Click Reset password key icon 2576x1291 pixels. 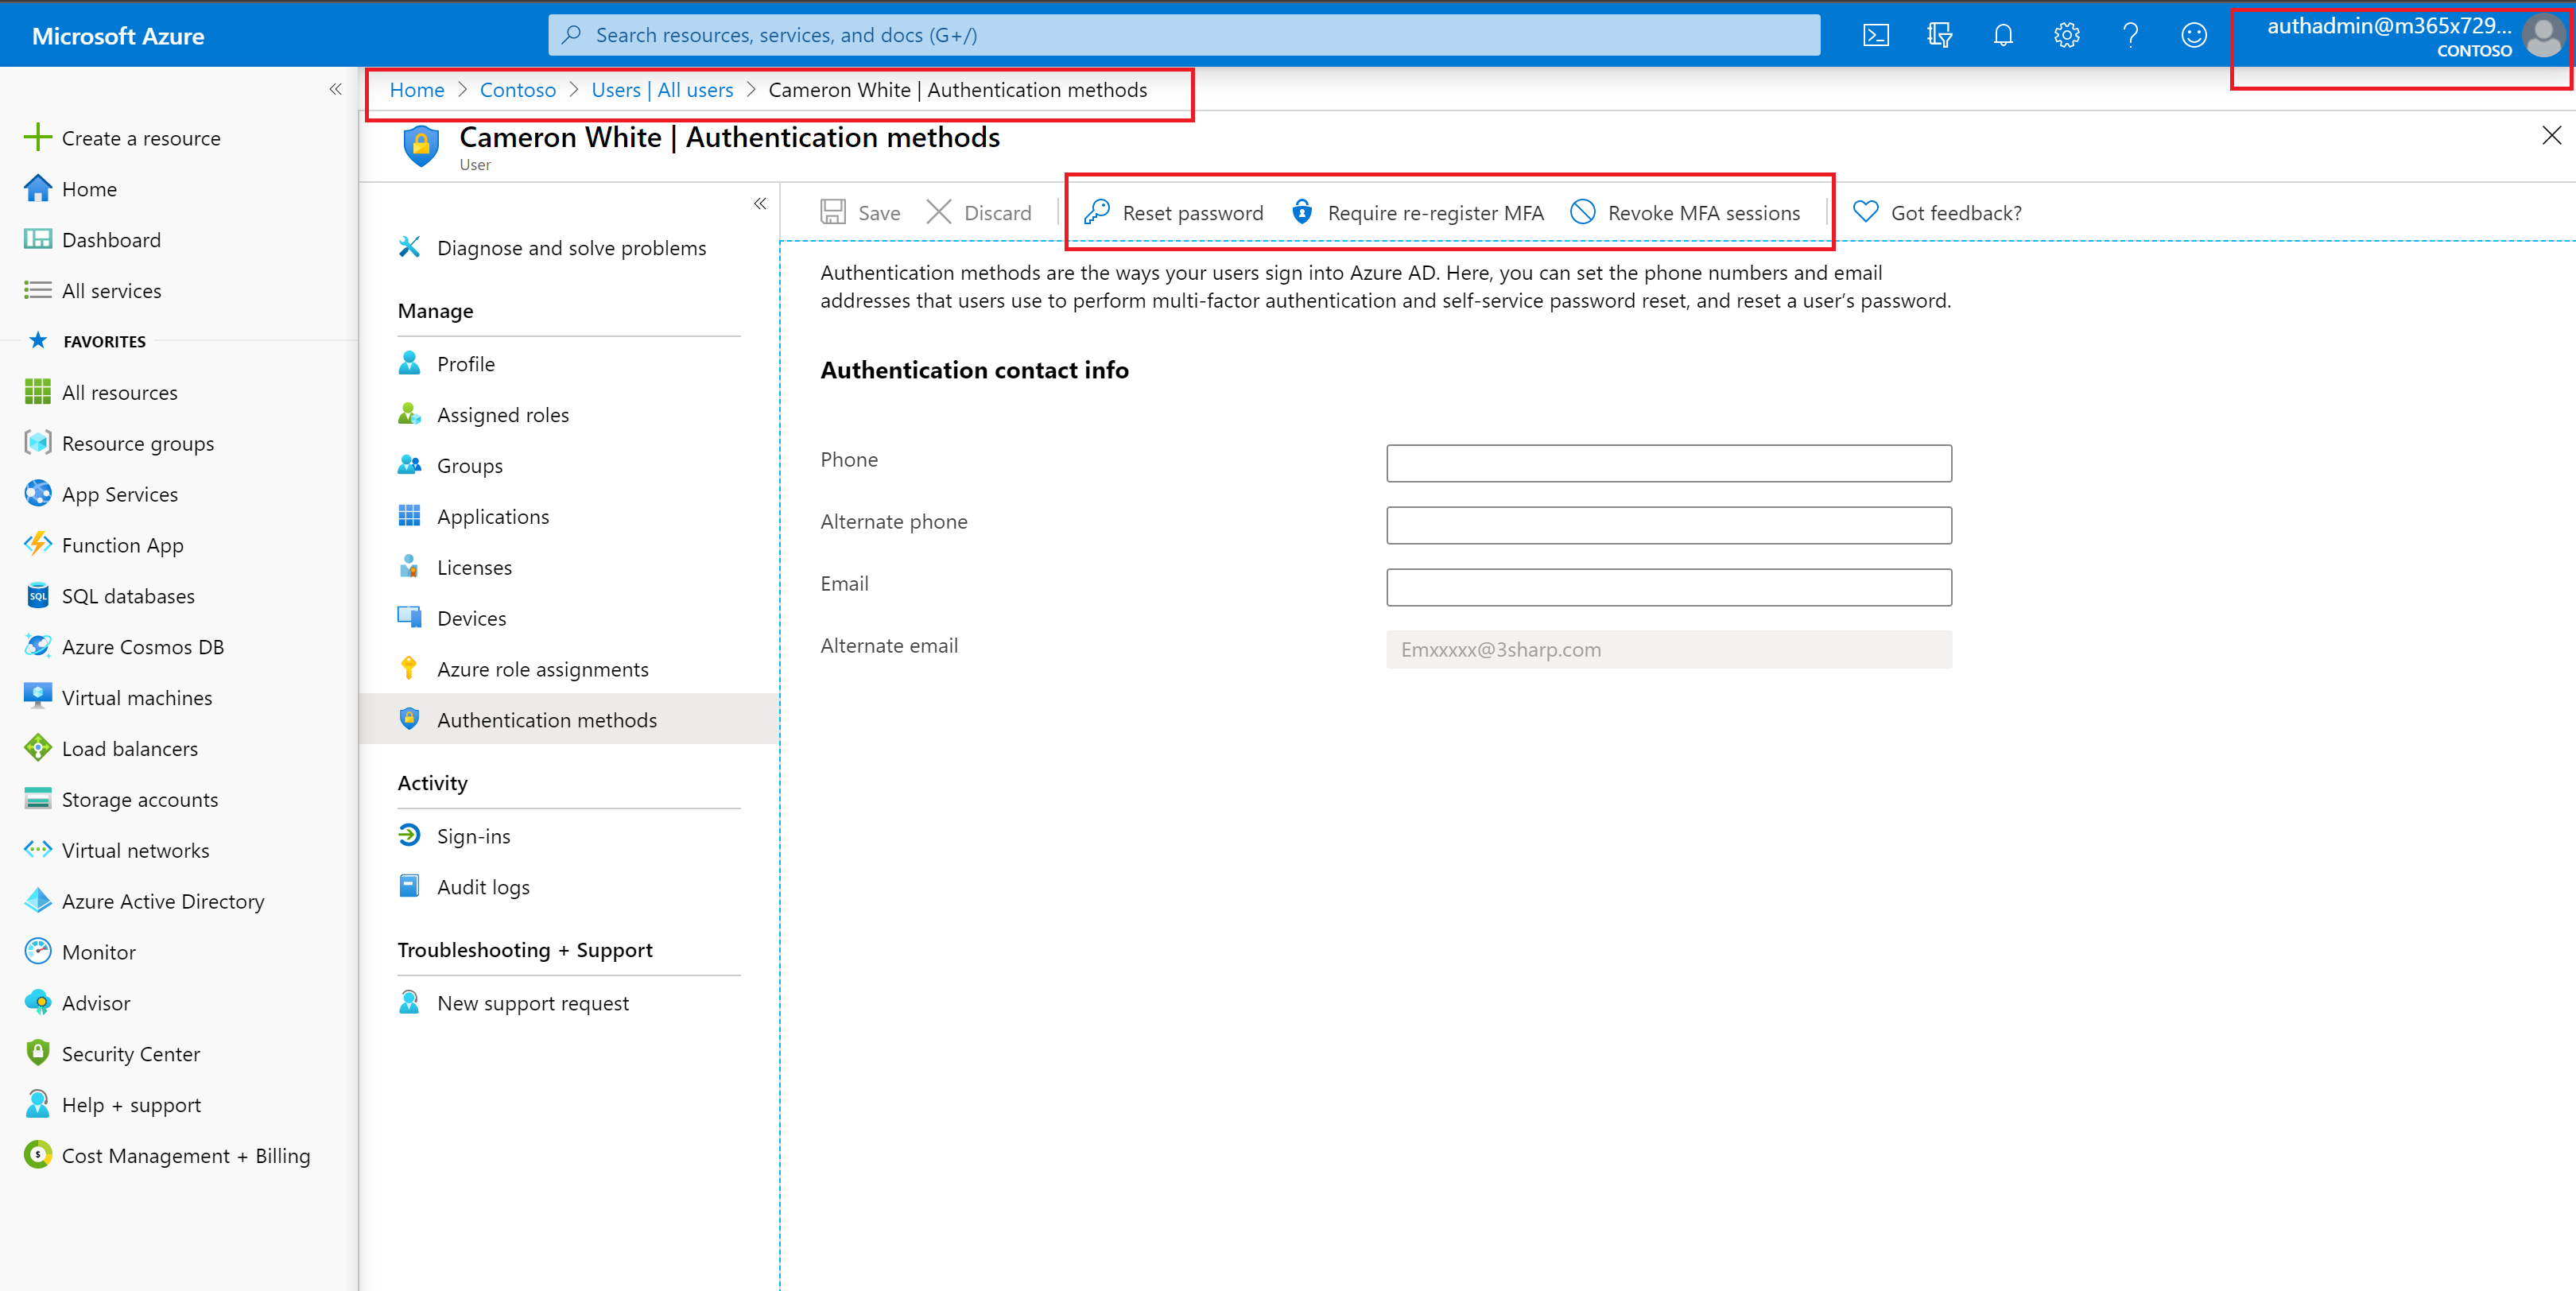tap(1097, 212)
